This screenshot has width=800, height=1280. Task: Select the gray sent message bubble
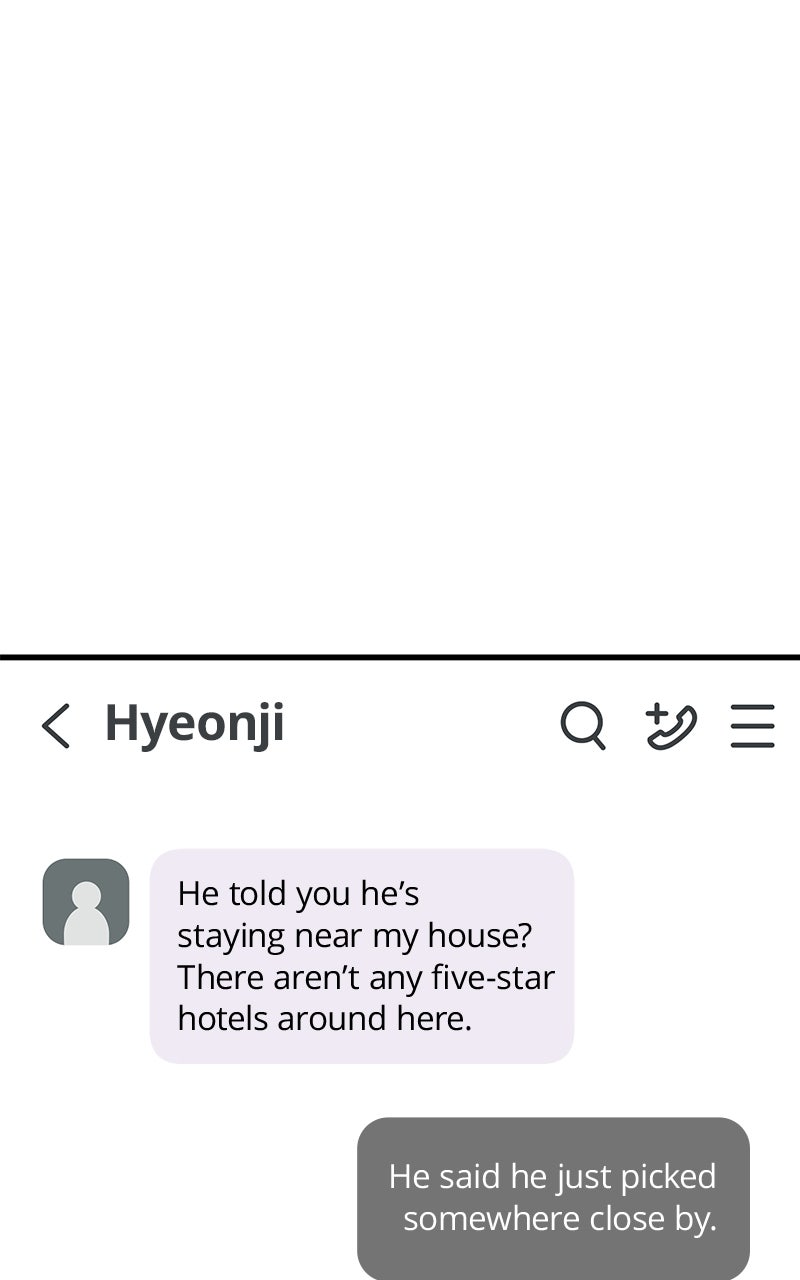point(553,1198)
